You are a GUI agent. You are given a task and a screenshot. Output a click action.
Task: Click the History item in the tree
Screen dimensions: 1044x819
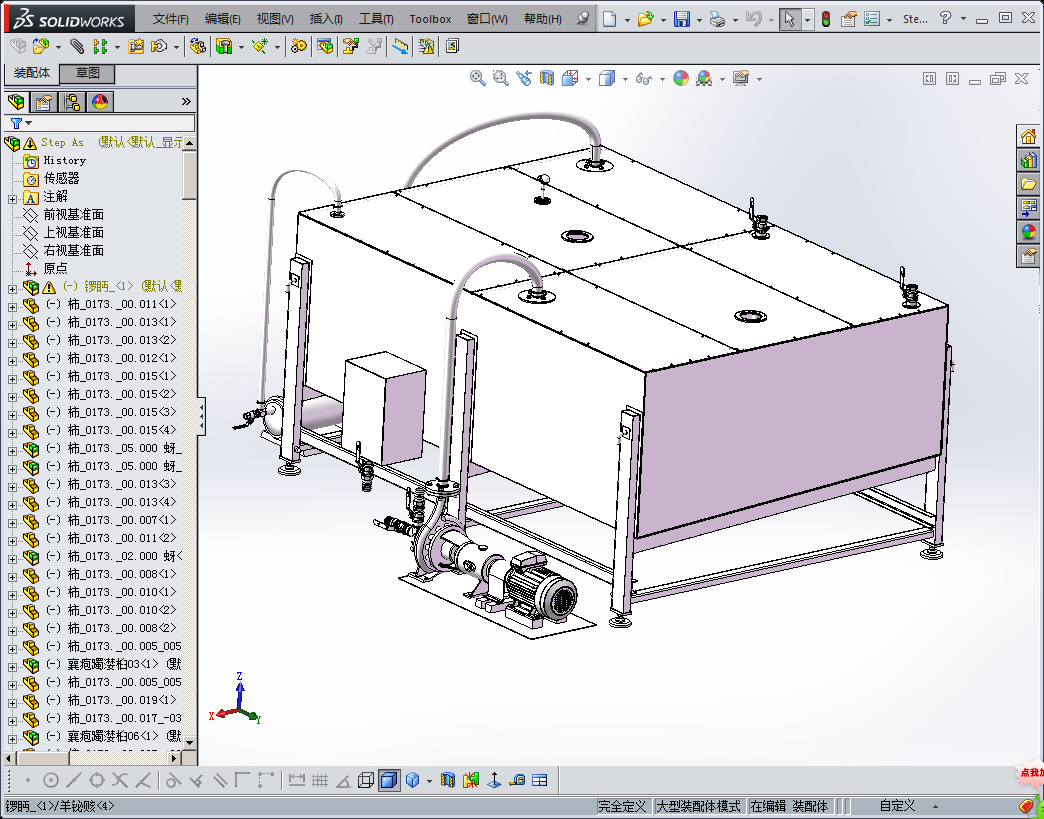pyautogui.click(x=64, y=160)
